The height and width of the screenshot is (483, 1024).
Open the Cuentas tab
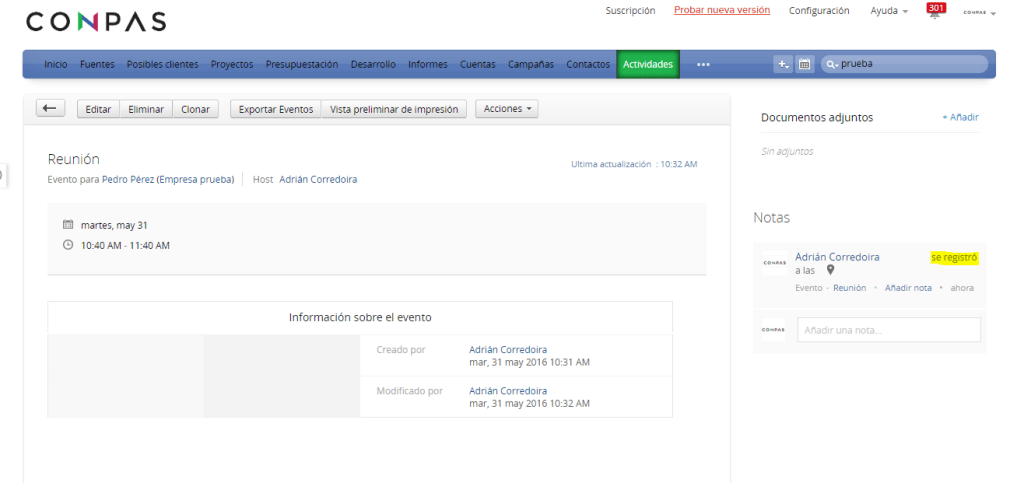477,65
